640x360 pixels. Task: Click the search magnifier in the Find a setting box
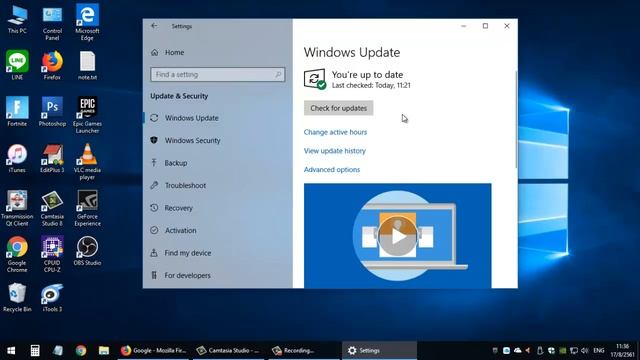pyautogui.click(x=278, y=75)
